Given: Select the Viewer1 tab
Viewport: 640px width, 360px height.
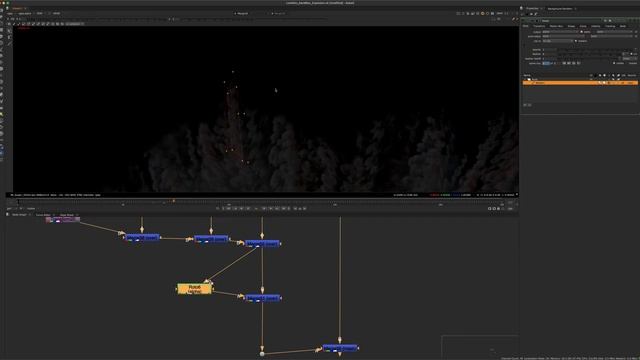Looking at the screenshot, I should point(17,8).
